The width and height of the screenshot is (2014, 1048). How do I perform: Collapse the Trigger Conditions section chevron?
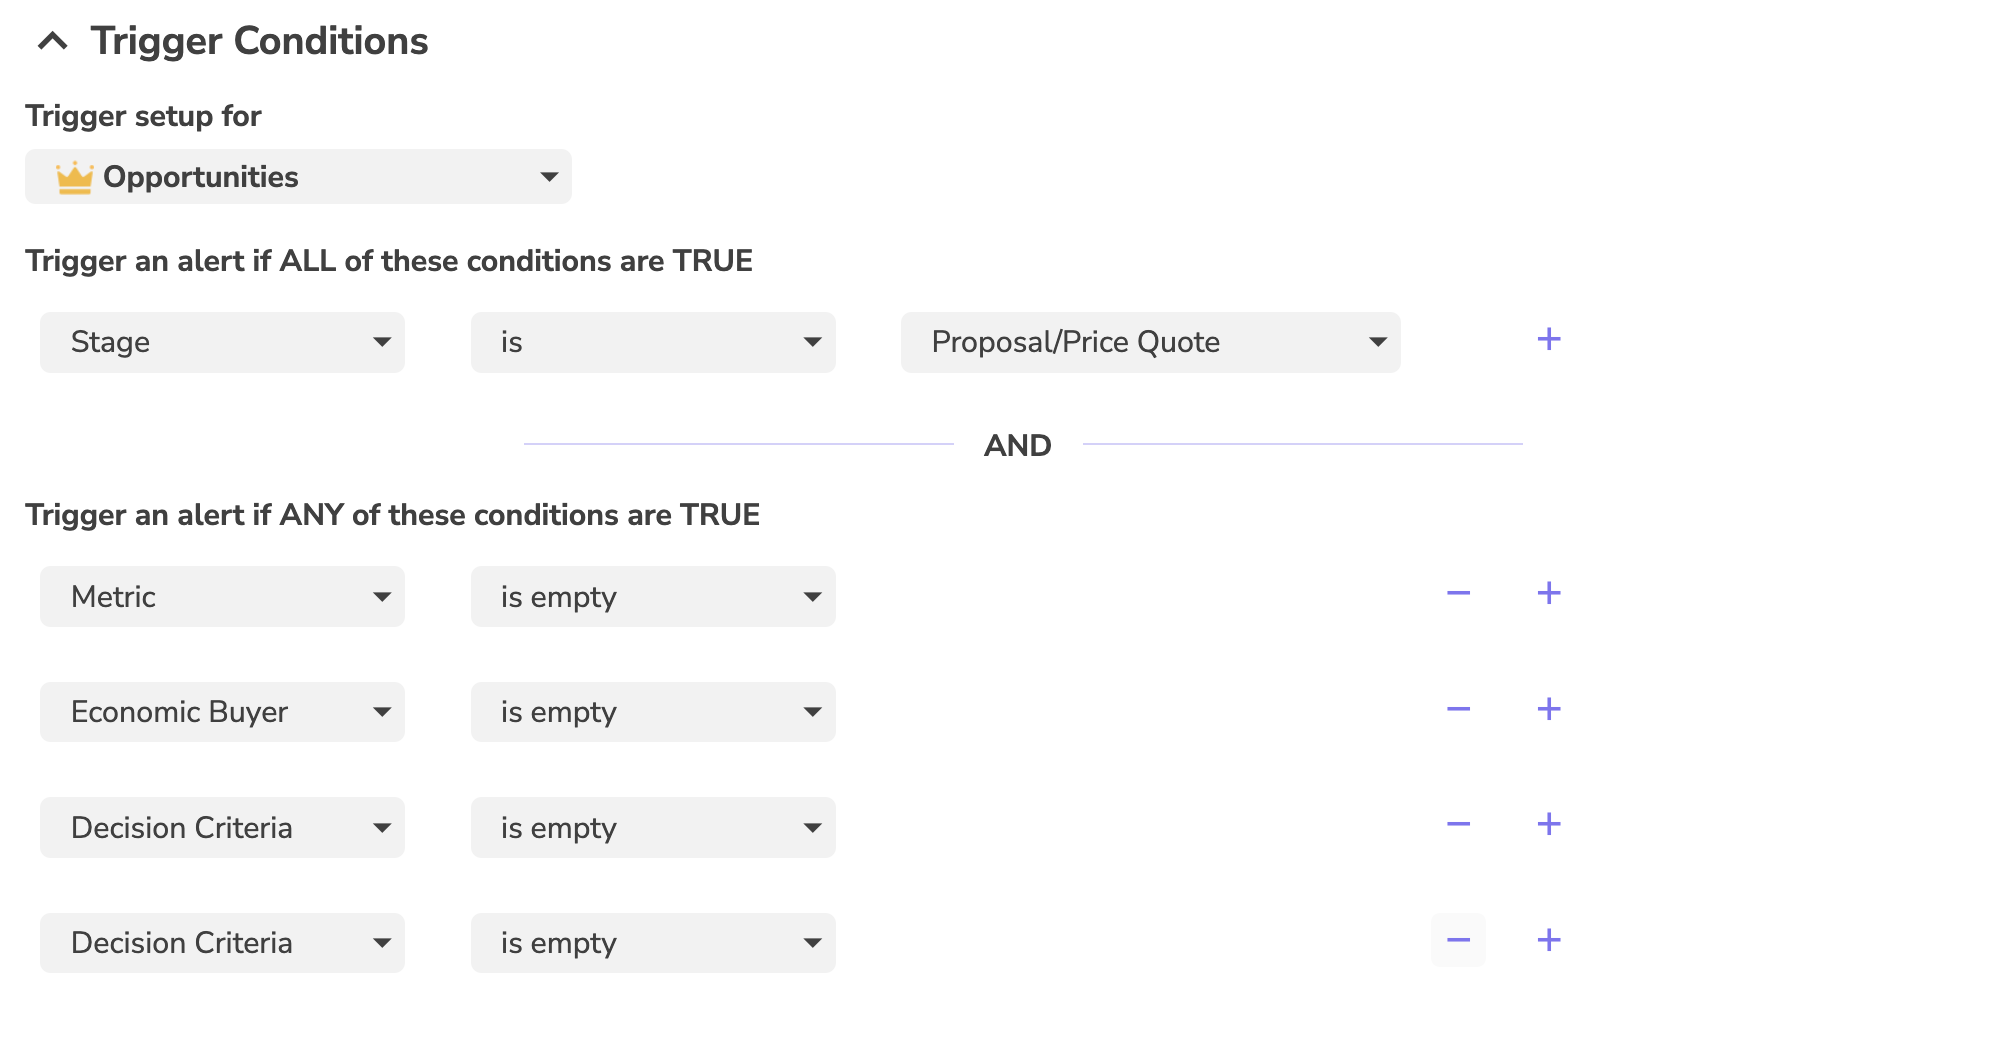click(53, 42)
